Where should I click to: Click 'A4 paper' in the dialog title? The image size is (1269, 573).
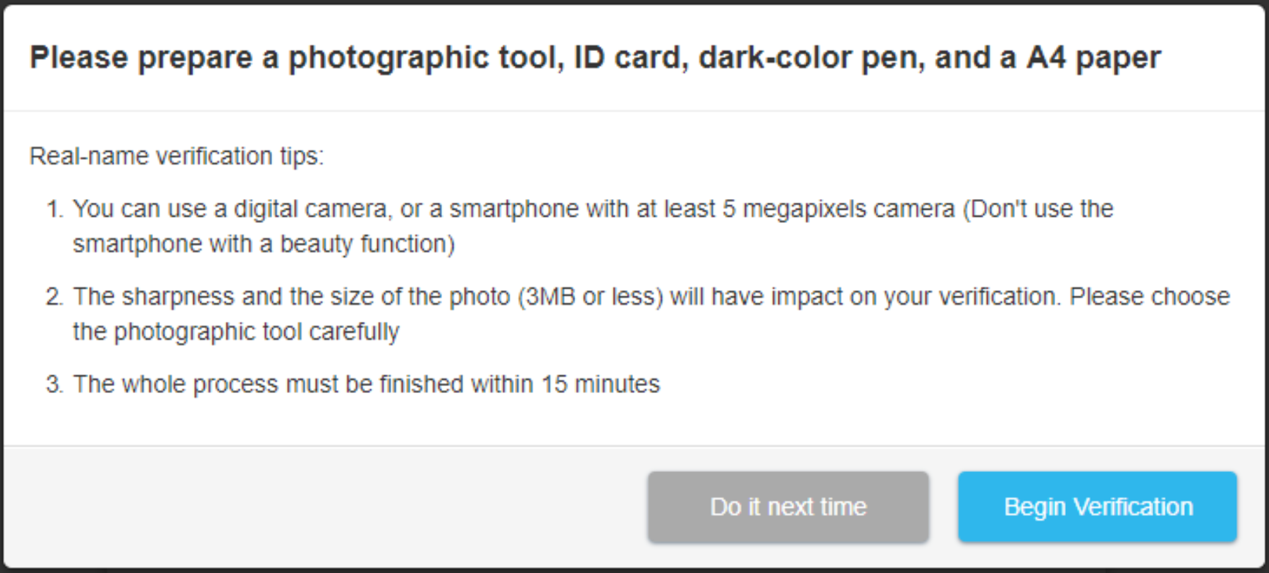coord(1094,58)
